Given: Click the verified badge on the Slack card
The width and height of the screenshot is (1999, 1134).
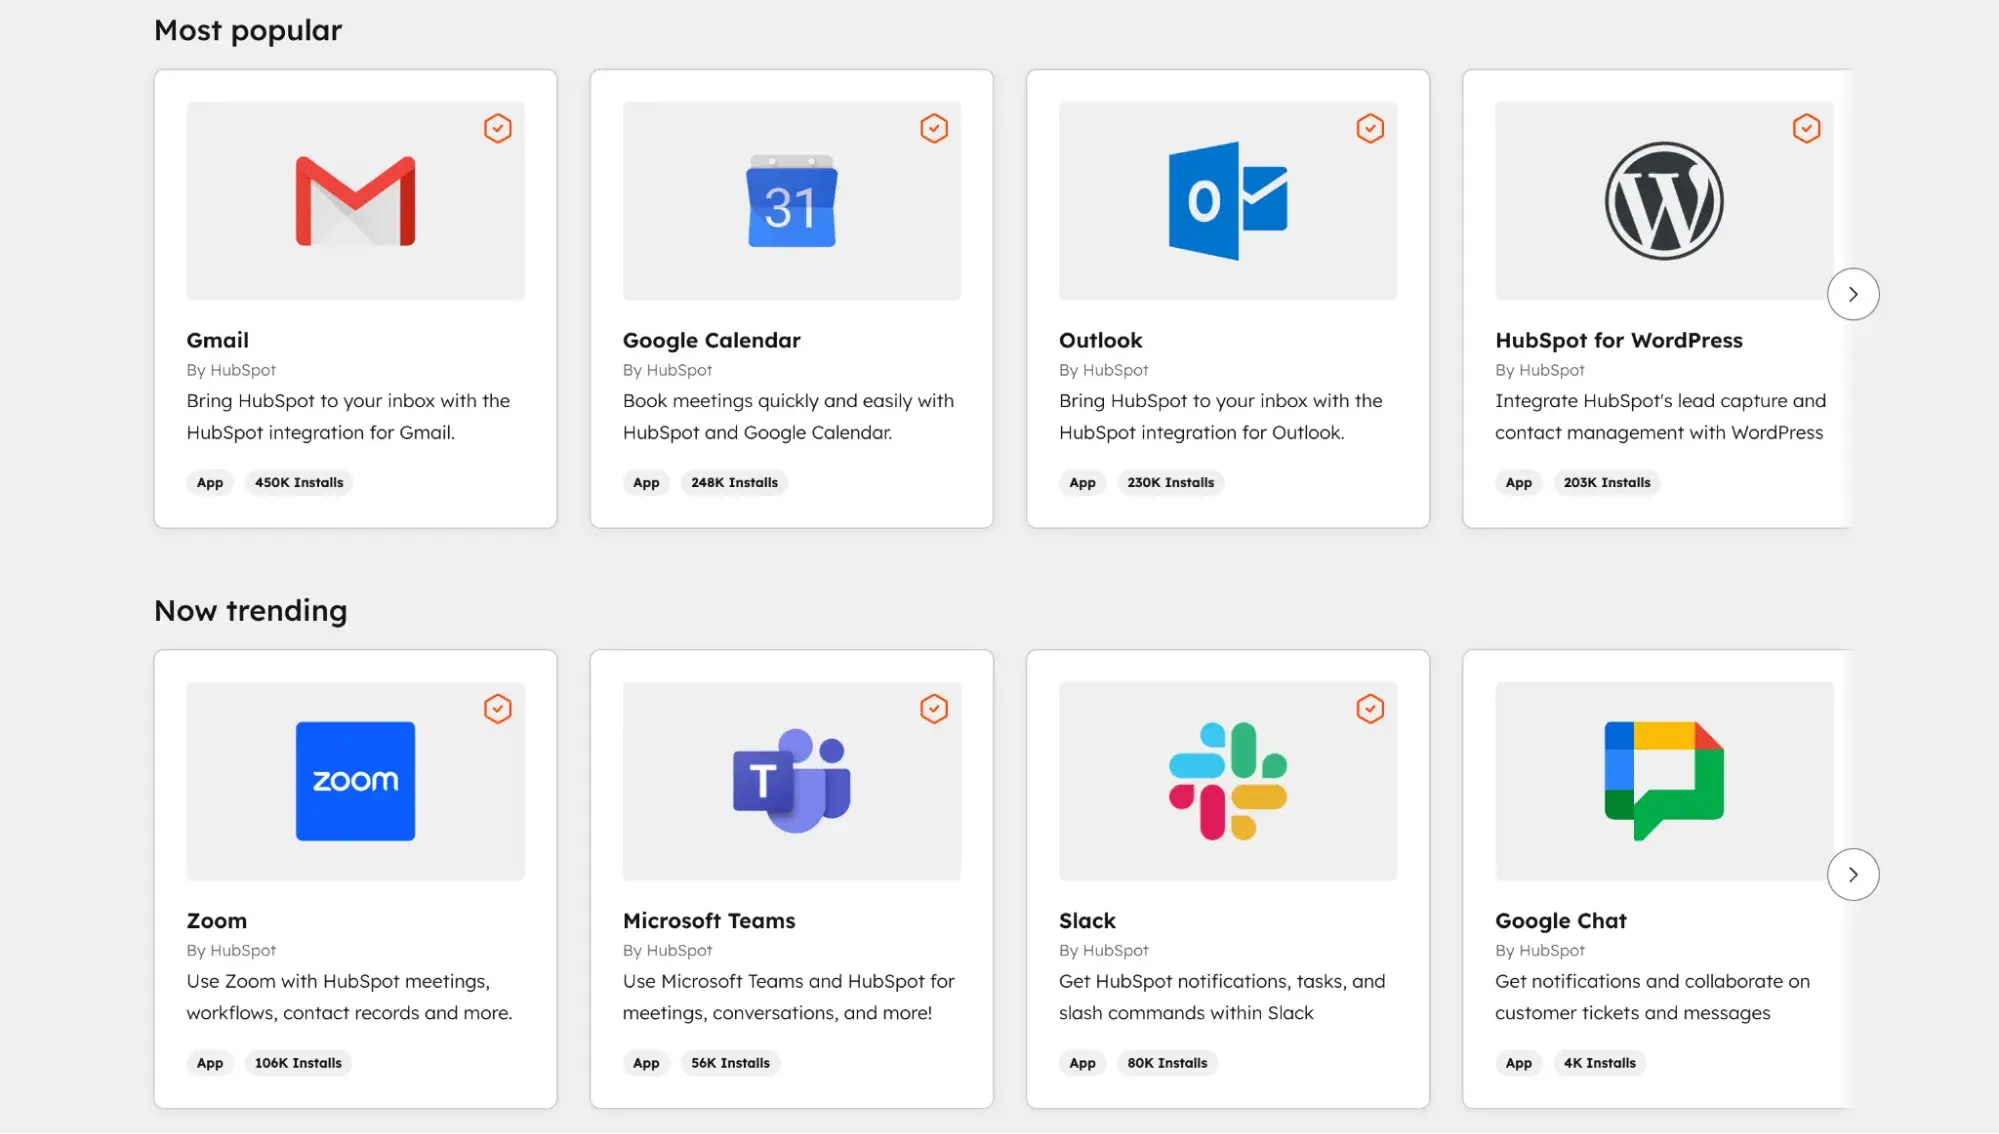Looking at the screenshot, I should [1370, 708].
